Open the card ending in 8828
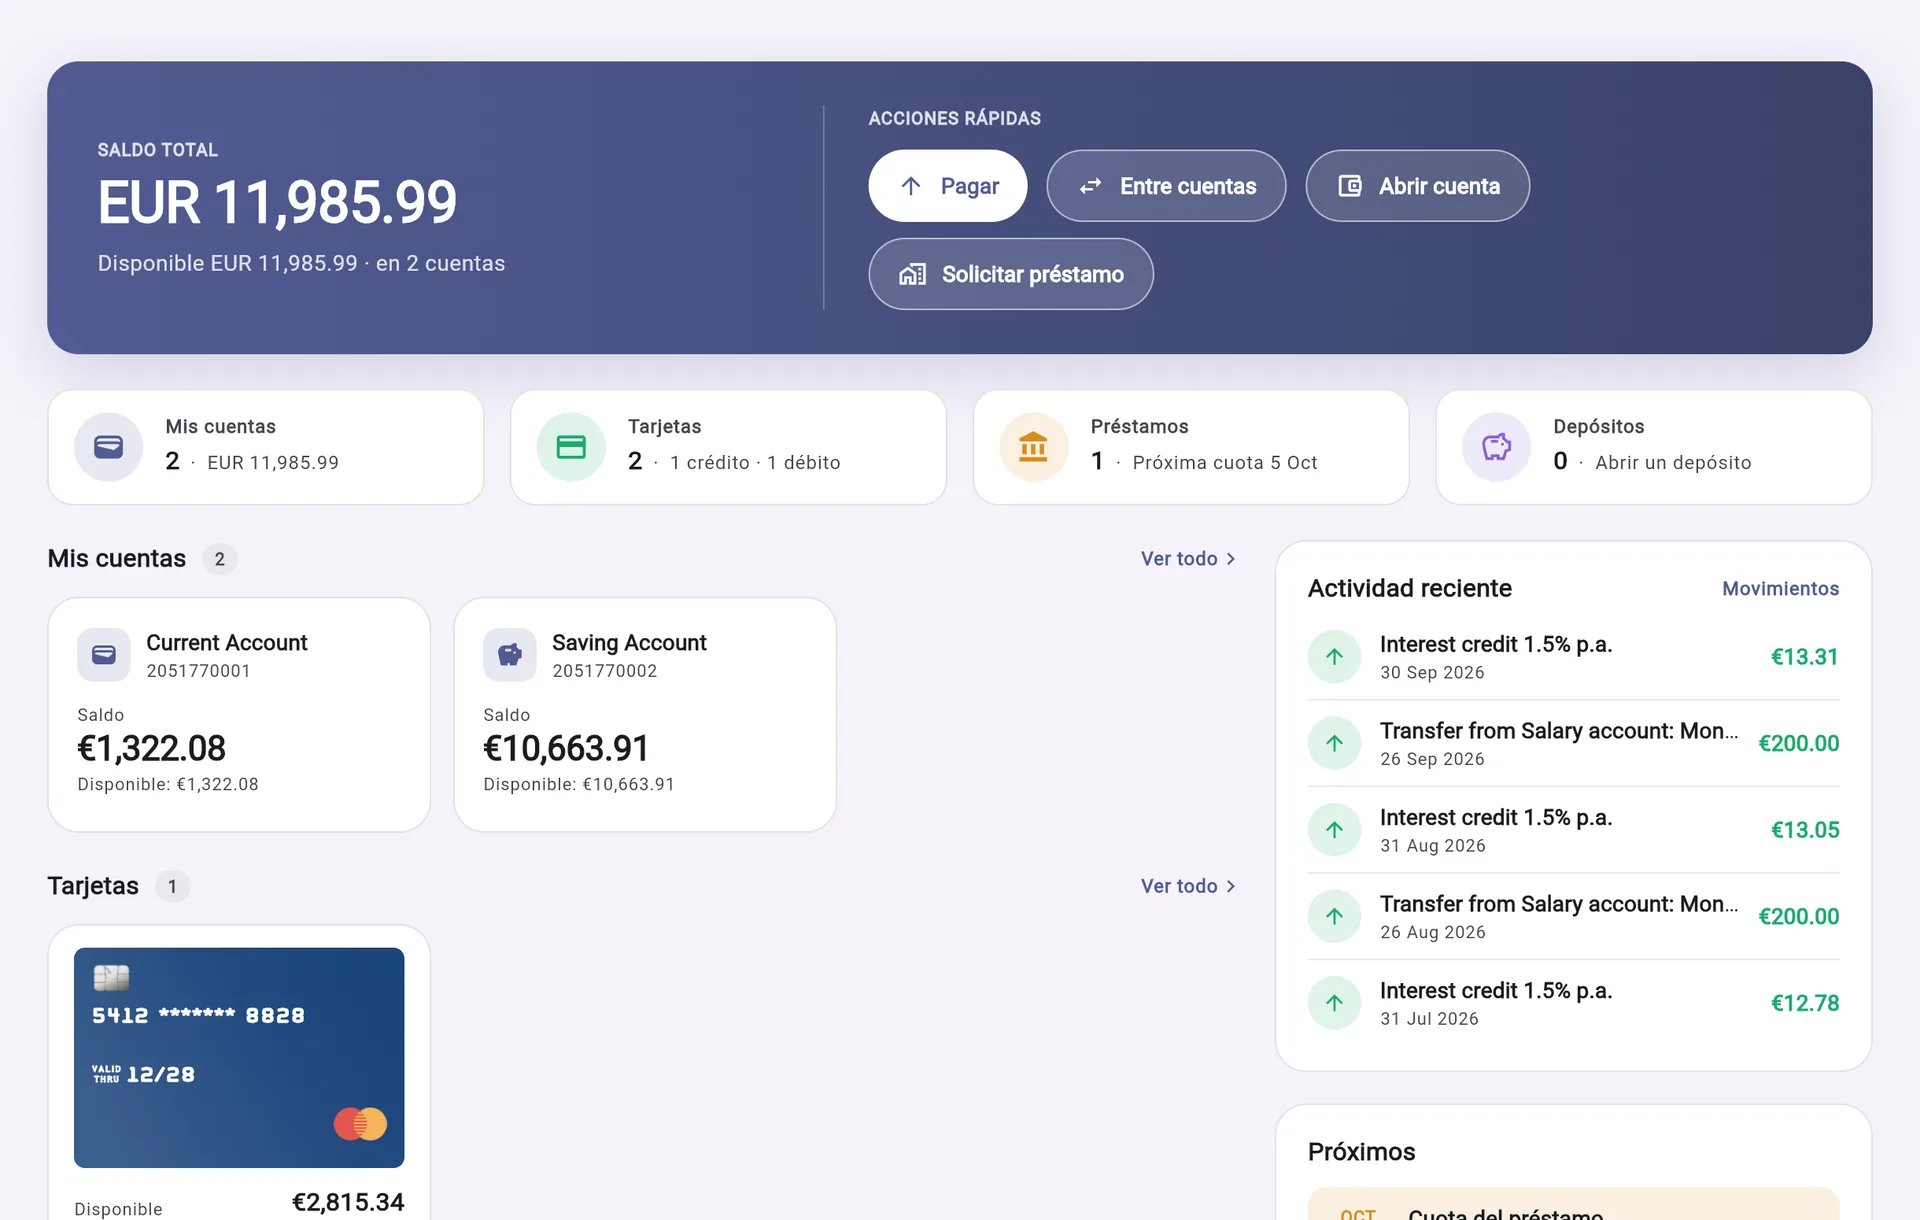1920x1220 pixels. click(239, 1058)
